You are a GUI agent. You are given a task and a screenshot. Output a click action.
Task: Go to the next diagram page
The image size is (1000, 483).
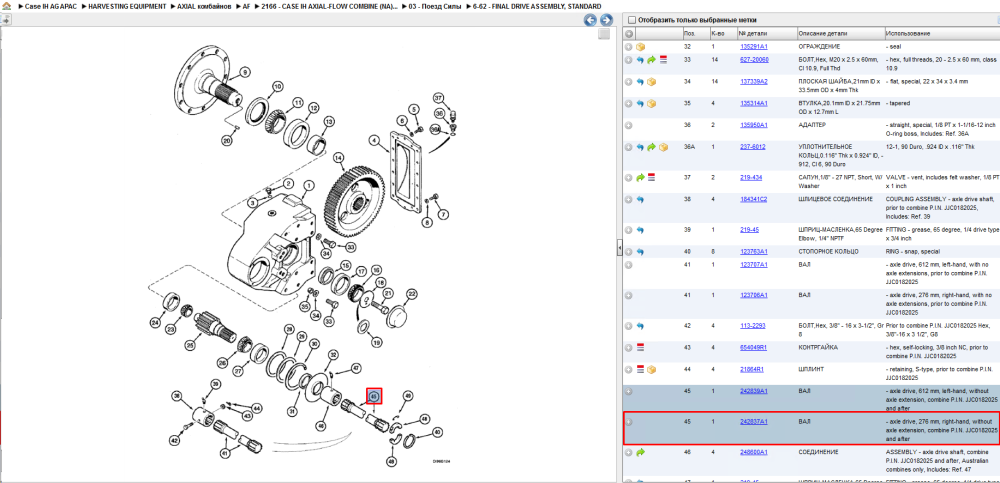606,20
